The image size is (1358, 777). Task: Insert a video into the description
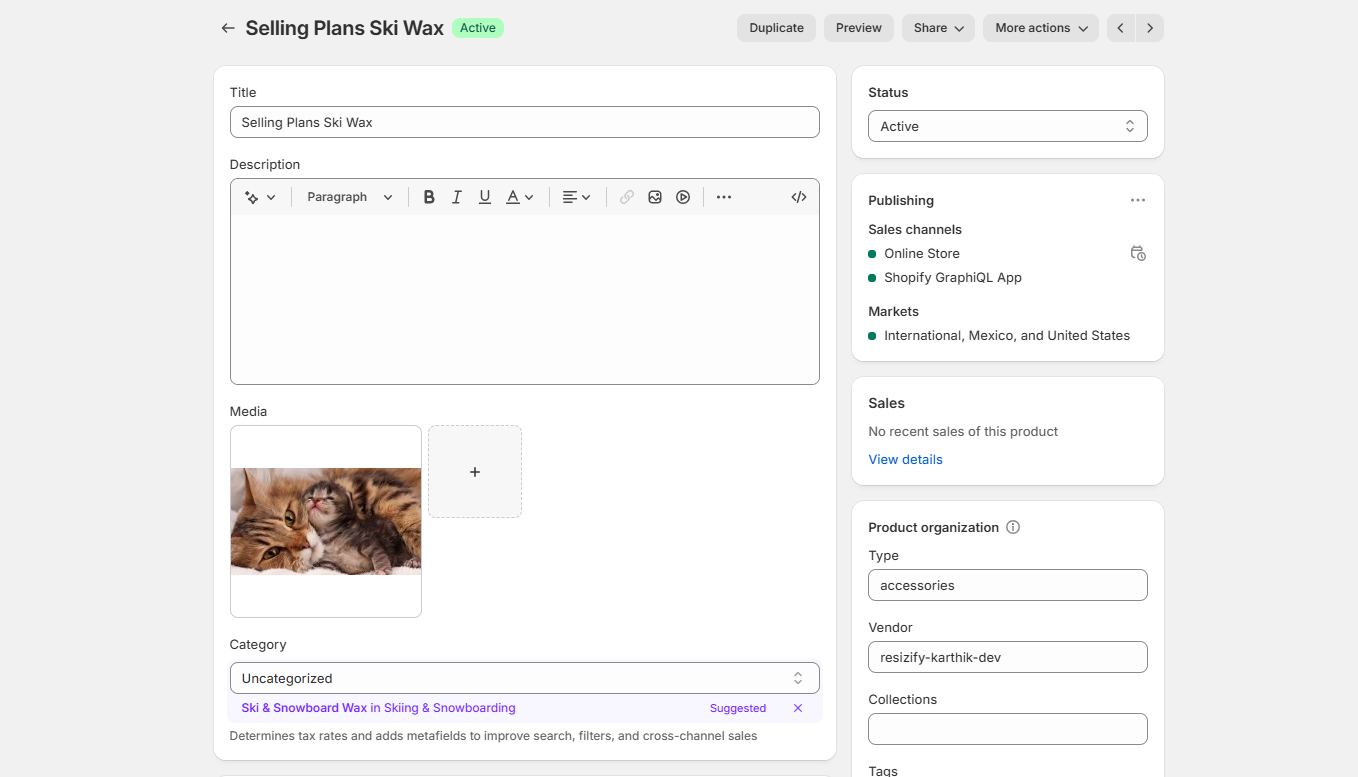point(683,197)
